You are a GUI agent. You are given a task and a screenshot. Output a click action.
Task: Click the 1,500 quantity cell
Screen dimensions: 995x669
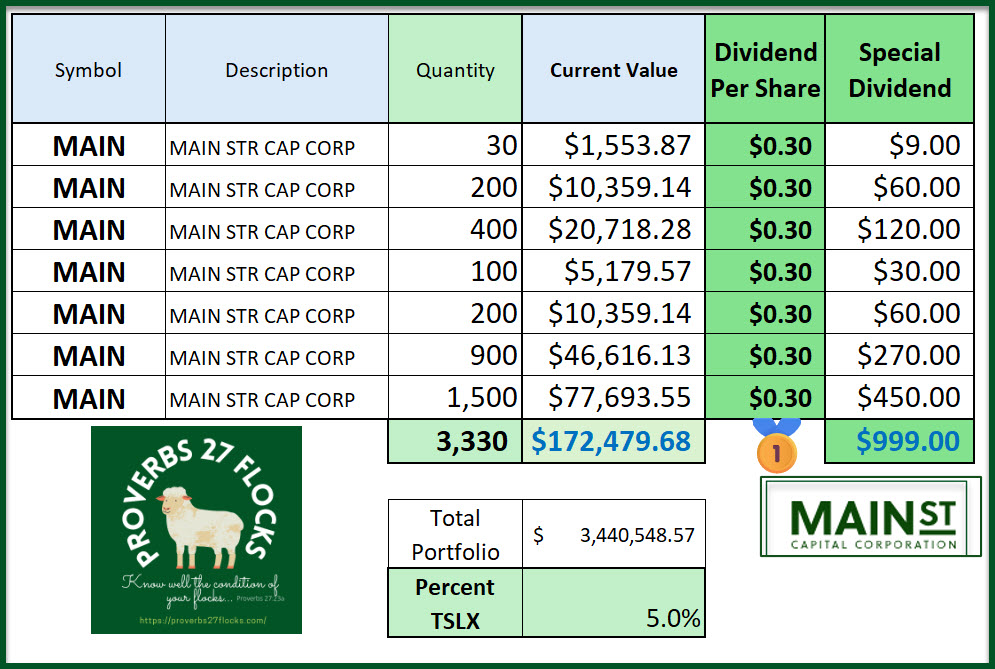point(455,397)
